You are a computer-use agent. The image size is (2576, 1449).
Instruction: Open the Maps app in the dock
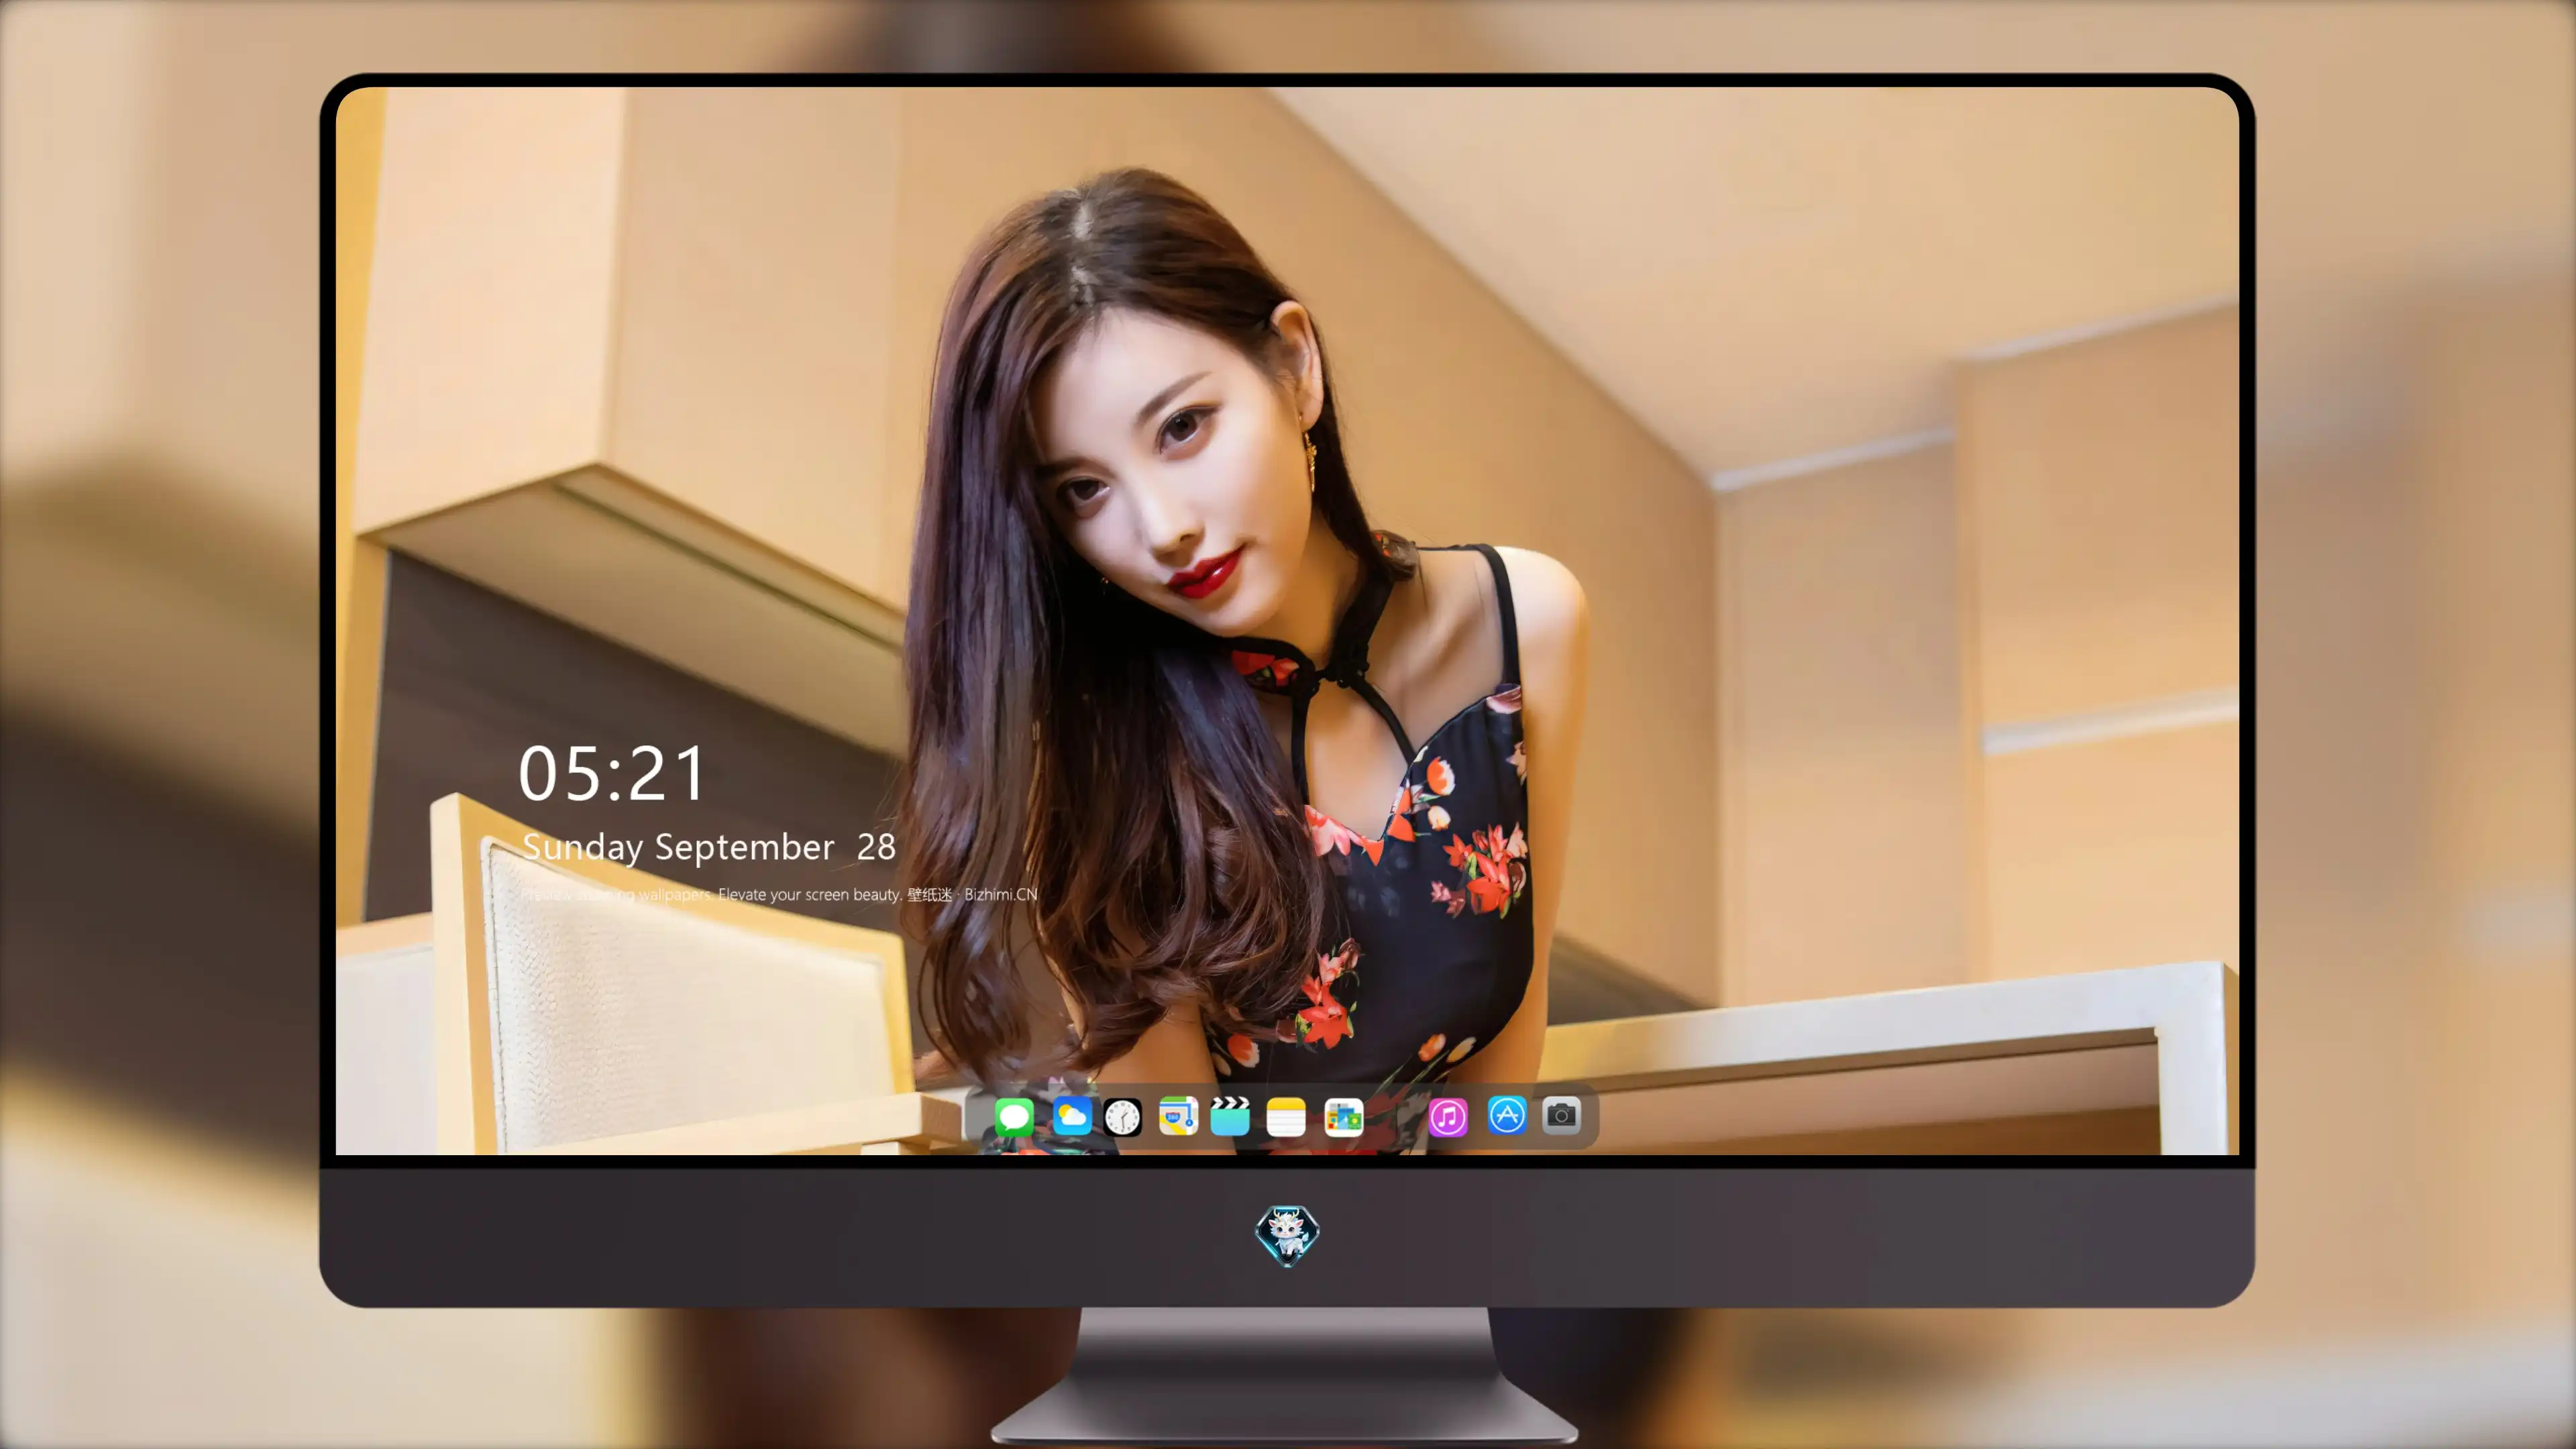[1178, 1116]
